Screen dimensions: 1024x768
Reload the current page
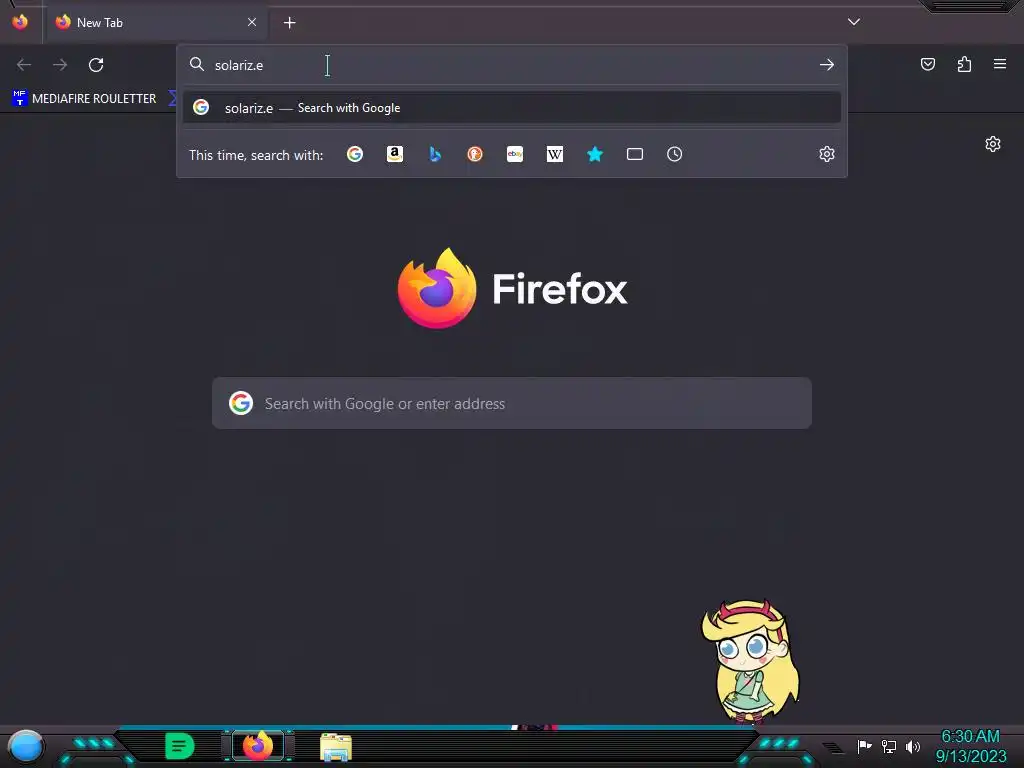coord(96,65)
